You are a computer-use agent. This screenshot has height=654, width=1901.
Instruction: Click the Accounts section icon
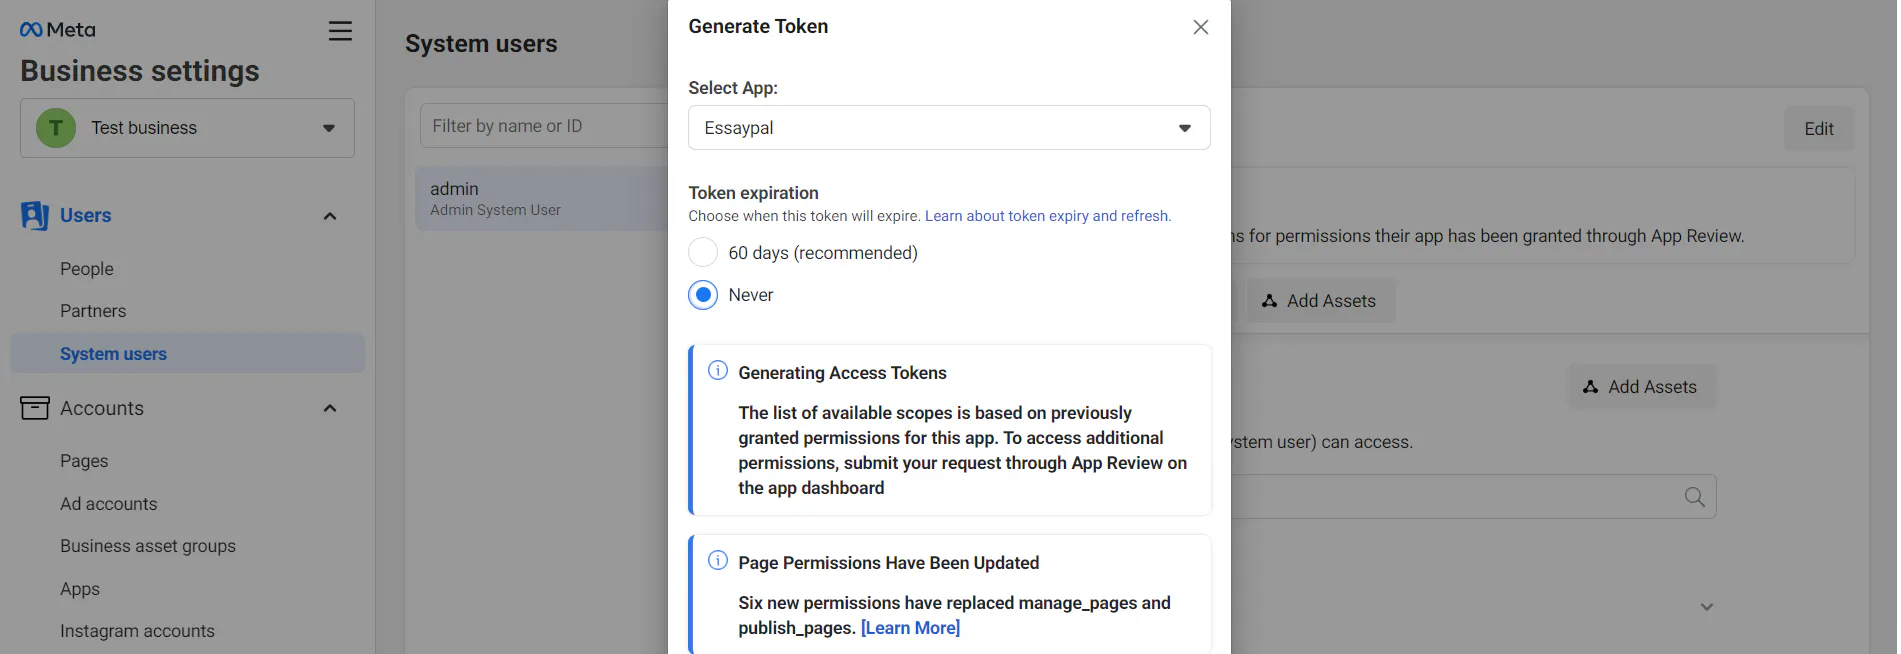click(x=35, y=408)
